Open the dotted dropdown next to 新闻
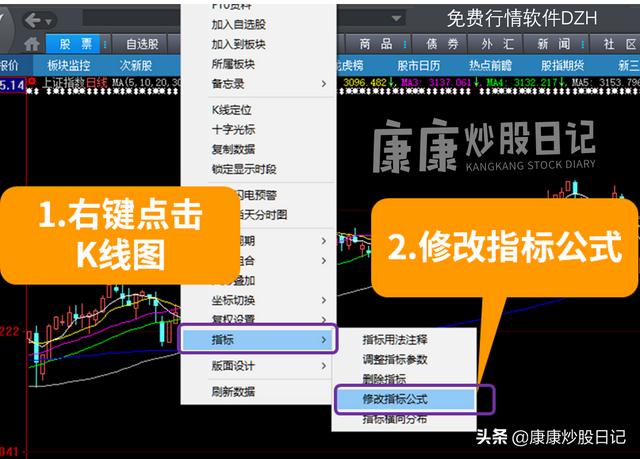 tap(583, 44)
